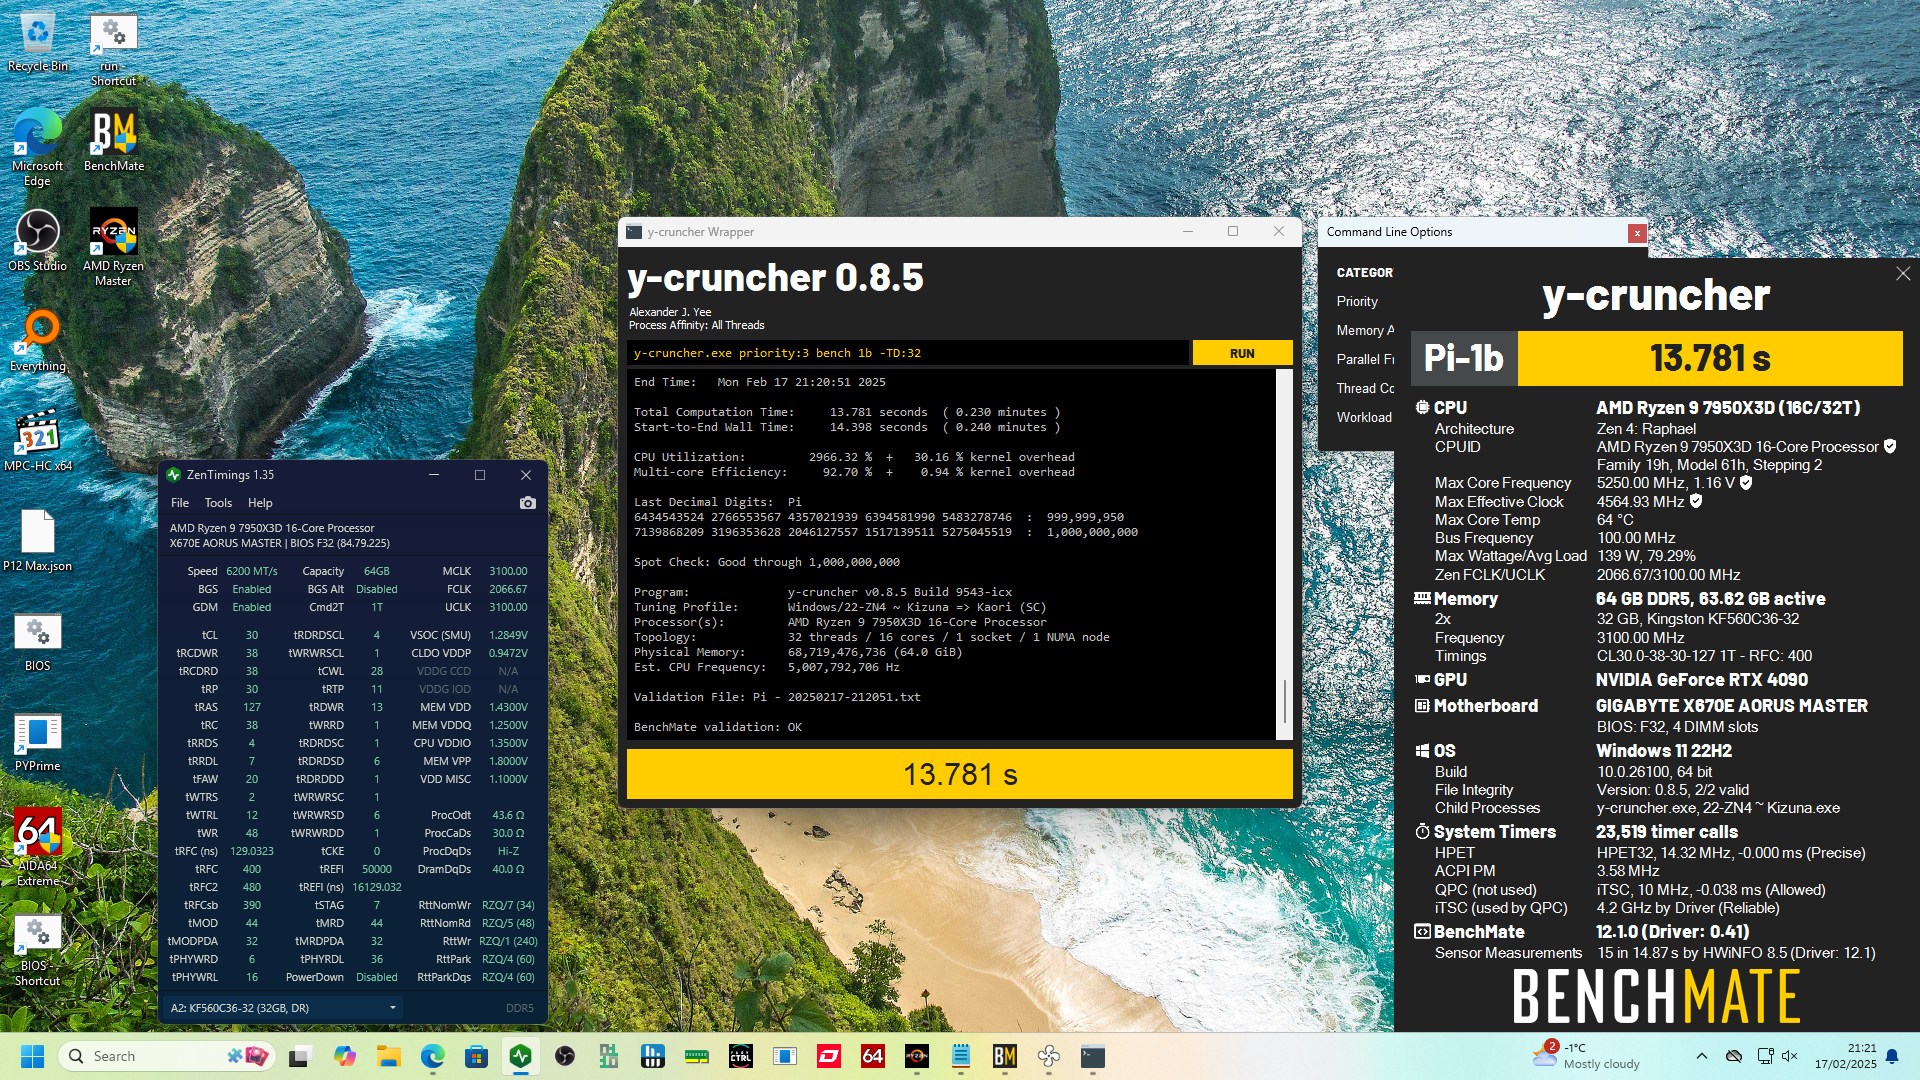Select the Thread Count category in the options list
This screenshot has height=1080, width=1920.
1364,388
